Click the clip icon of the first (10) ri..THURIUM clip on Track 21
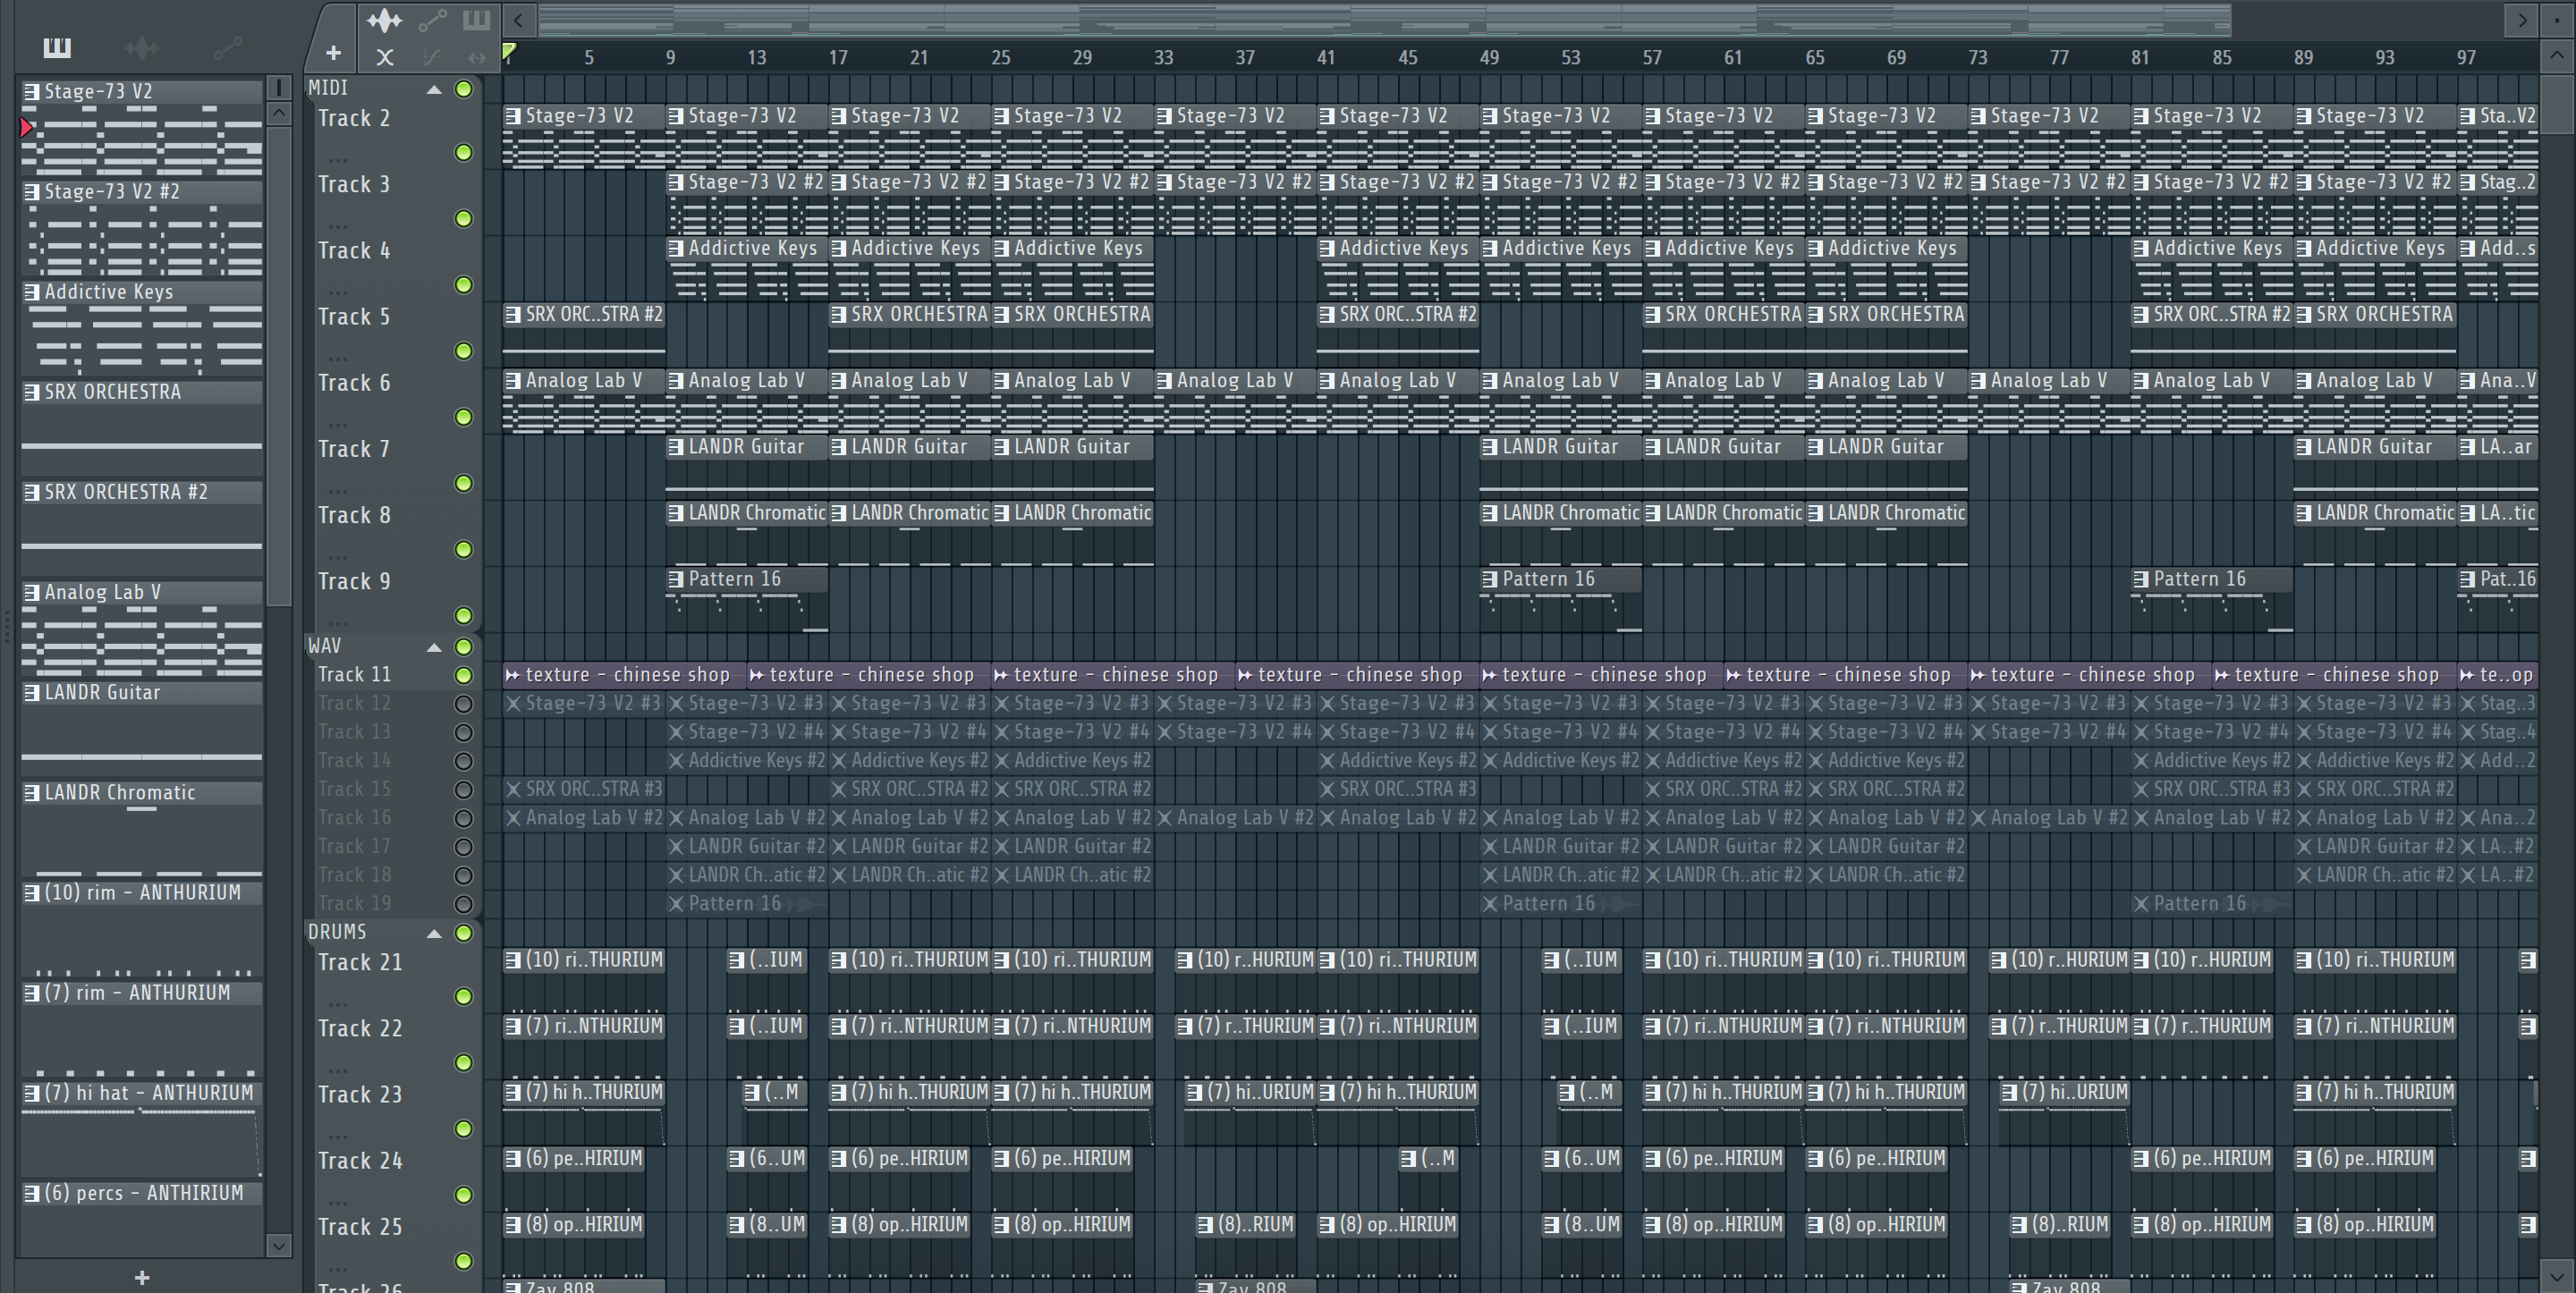 click(x=513, y=960)
